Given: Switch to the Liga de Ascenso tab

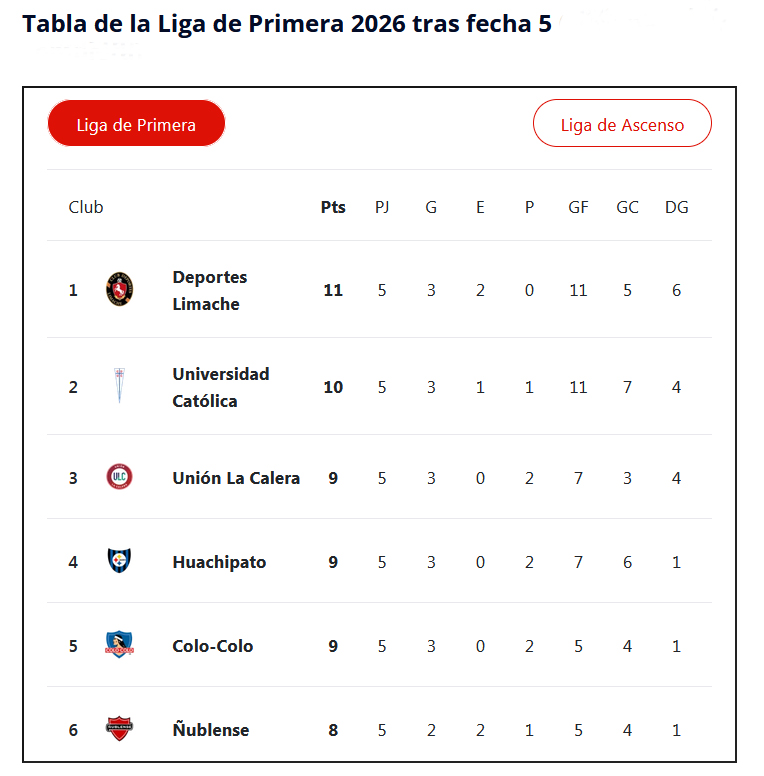Looking at the screenshot, I should tap(622, 124).
